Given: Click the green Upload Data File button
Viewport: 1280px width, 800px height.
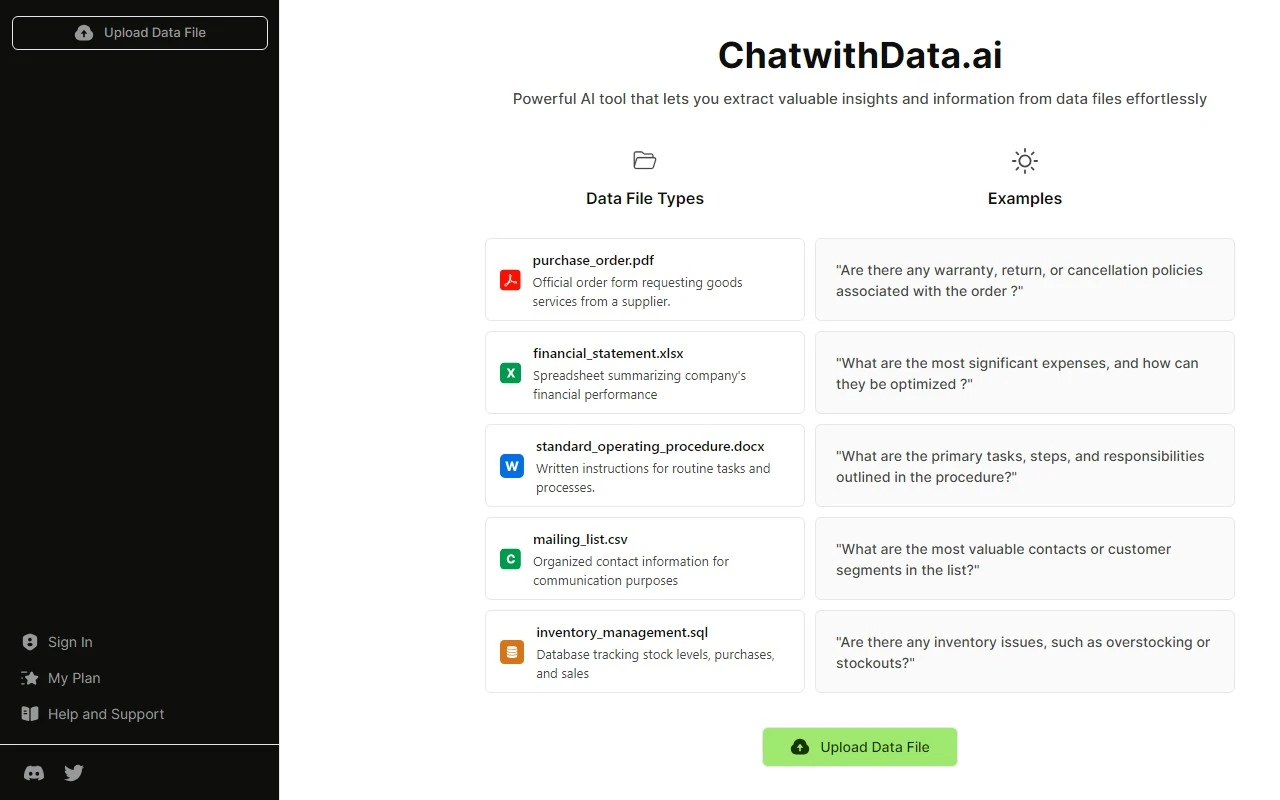Looking at the screenshot, I should 860,747.
